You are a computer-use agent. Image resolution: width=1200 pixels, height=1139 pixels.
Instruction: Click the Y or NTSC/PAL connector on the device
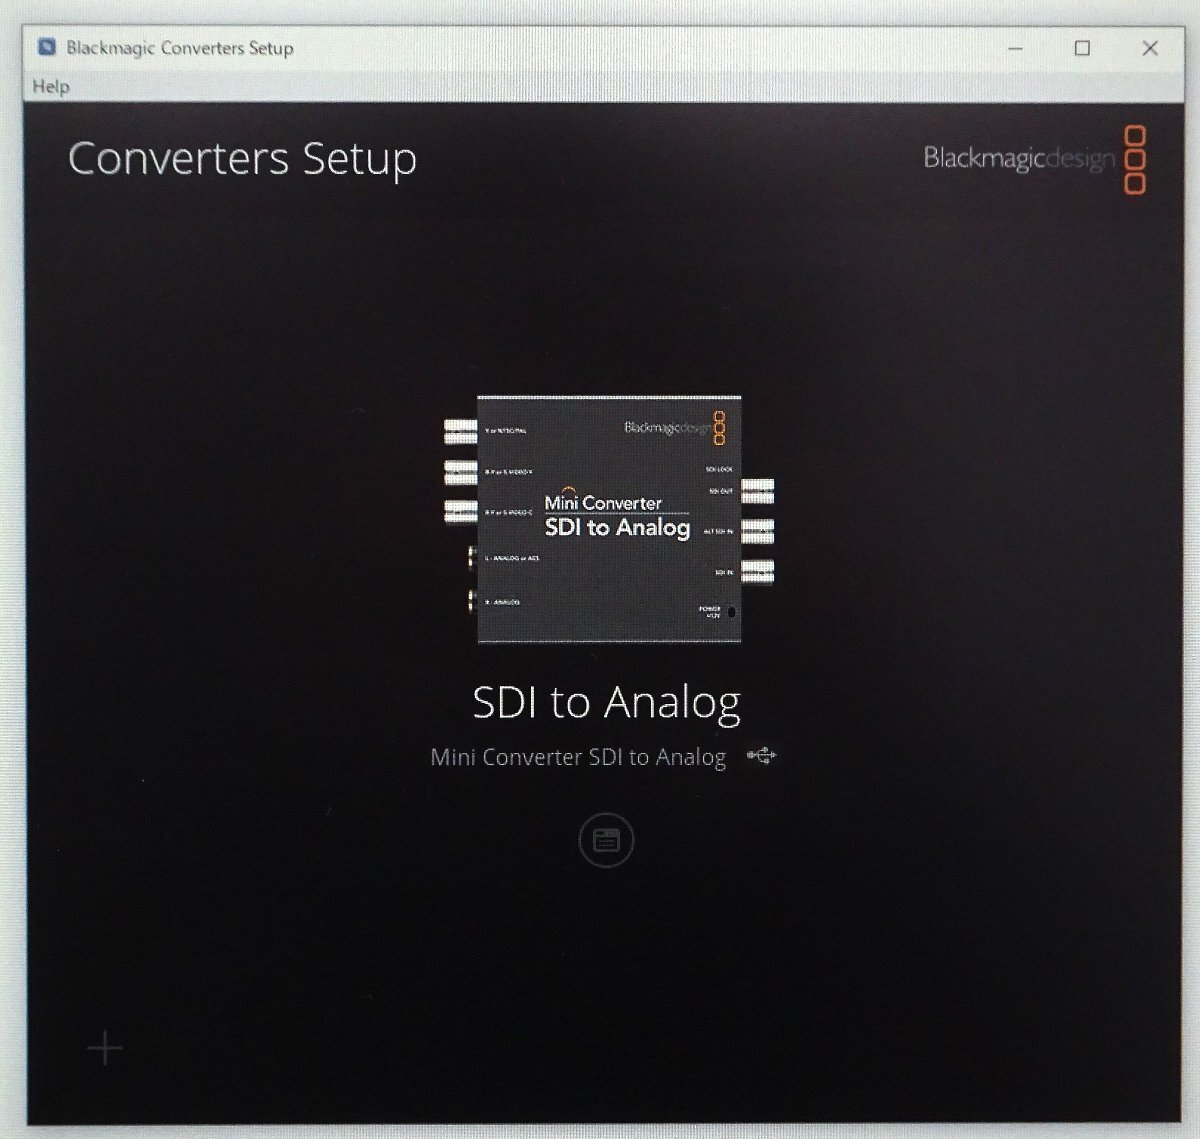[461, 431]
